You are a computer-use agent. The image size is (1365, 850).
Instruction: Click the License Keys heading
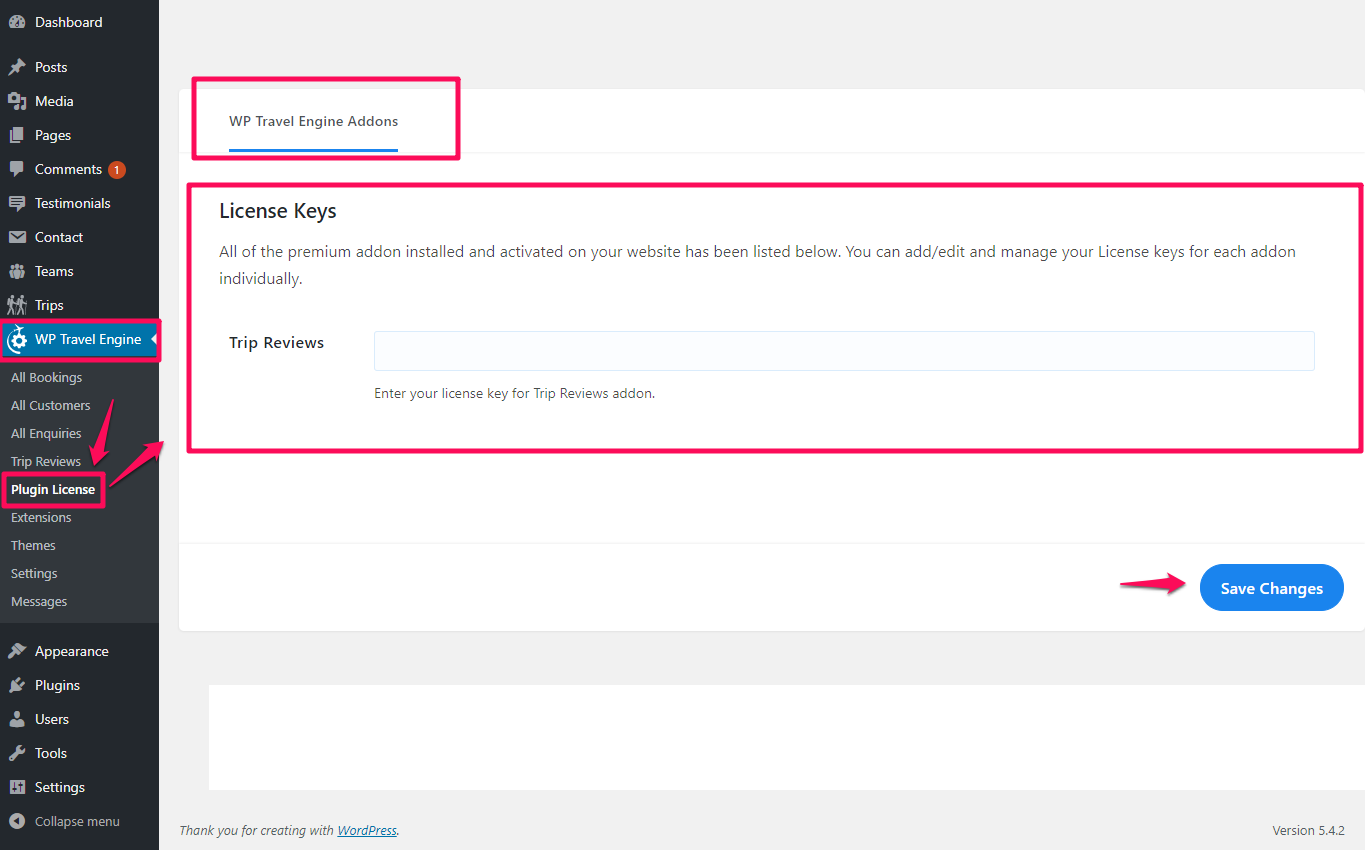pos(278,211)
